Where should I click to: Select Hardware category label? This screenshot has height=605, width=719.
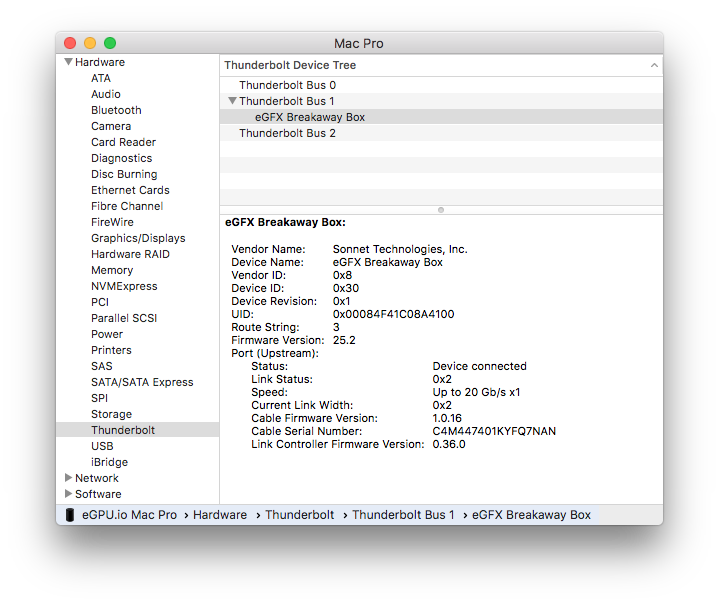tap(100, 62)
